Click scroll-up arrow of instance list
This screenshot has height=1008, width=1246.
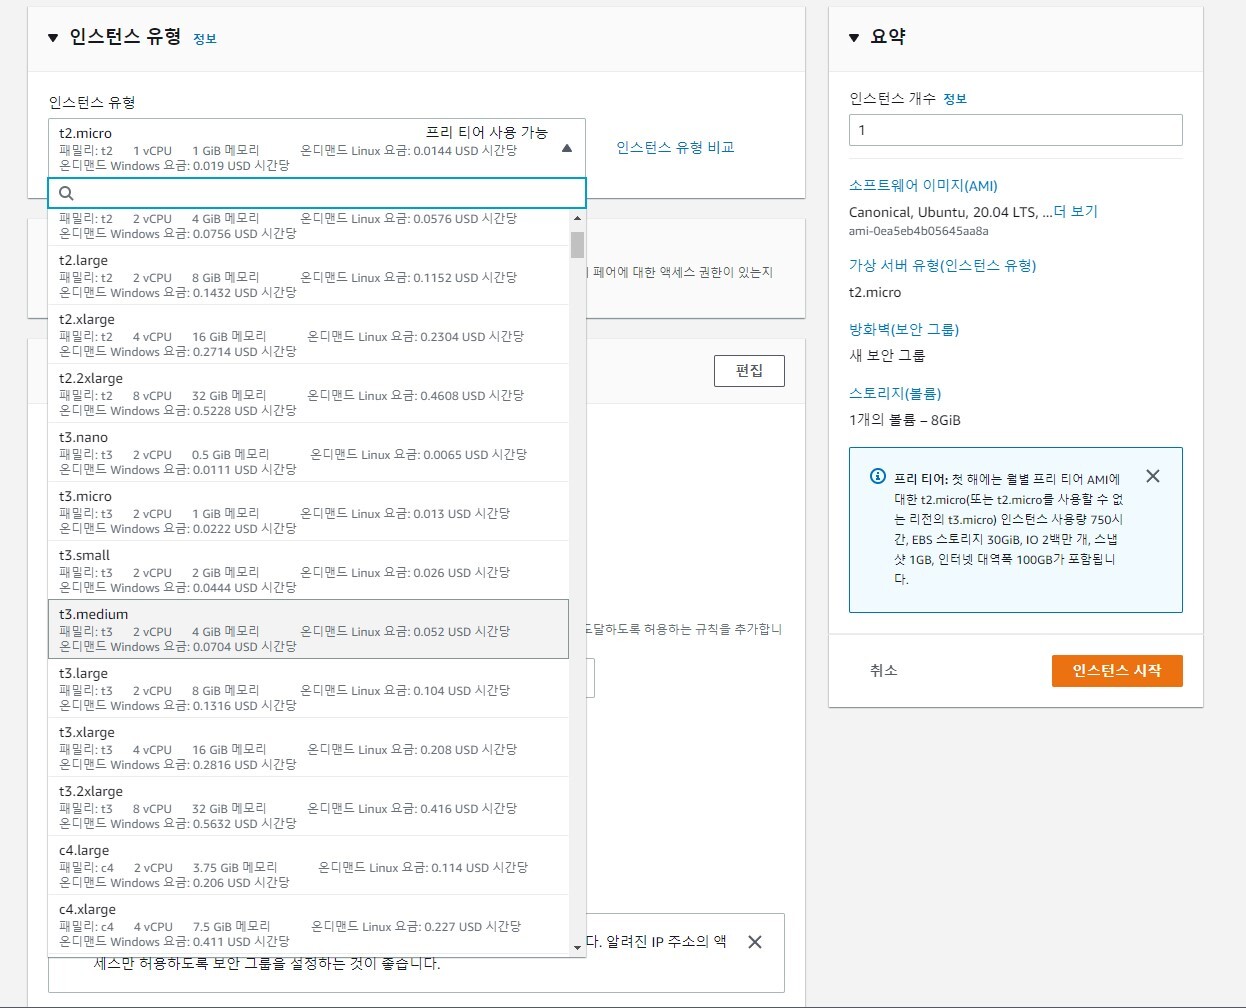coord(577,218)
